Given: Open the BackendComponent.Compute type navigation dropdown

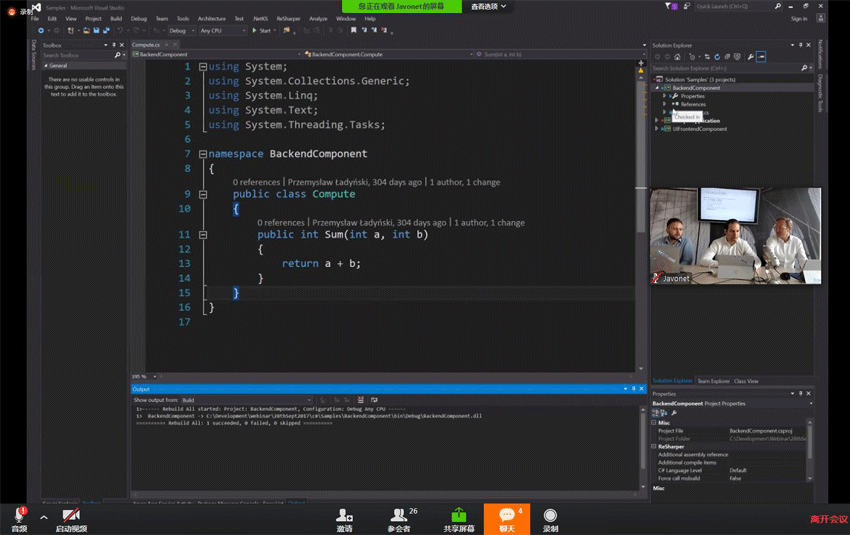Looking at the screenshot, I should [389, 54].
